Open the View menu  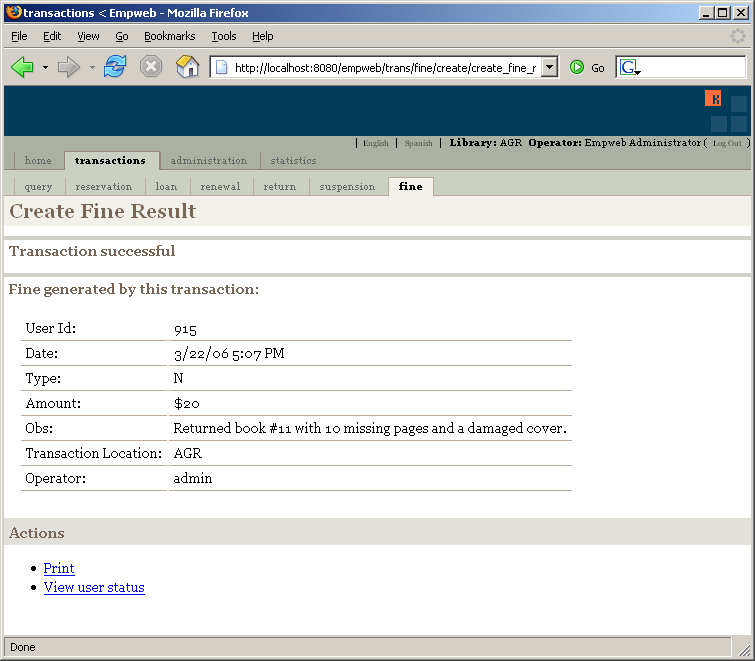coord(88,36)
